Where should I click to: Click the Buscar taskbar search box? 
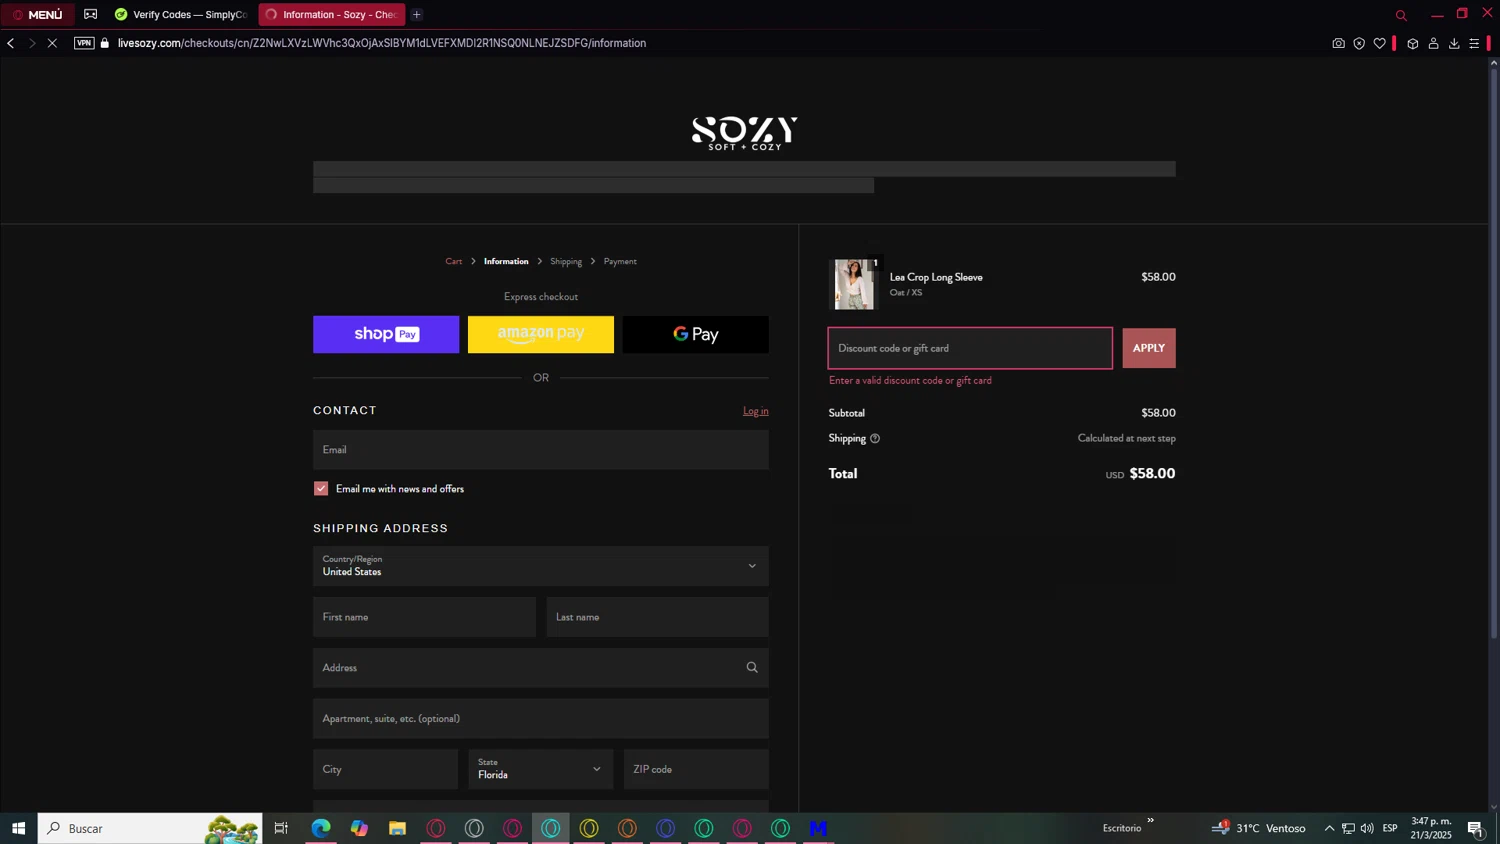[150, 828]
